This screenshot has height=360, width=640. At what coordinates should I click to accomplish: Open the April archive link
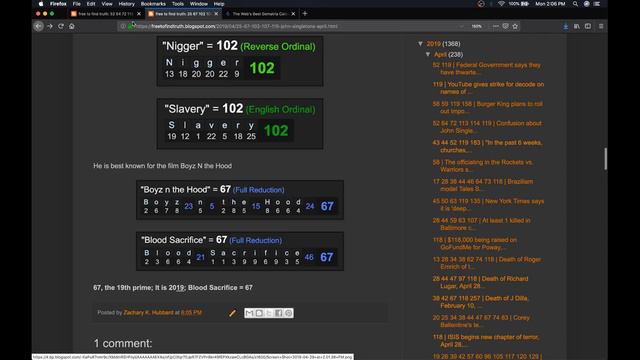pyautogui.click(x=440, y=54)
